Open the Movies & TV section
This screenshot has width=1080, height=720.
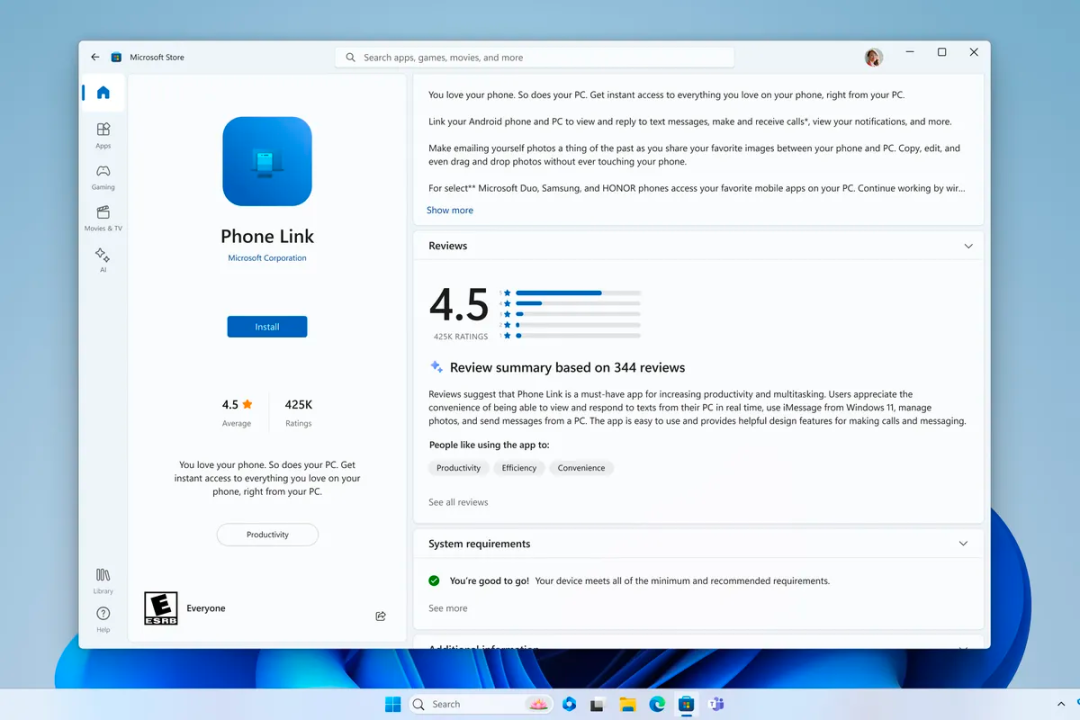103,218
